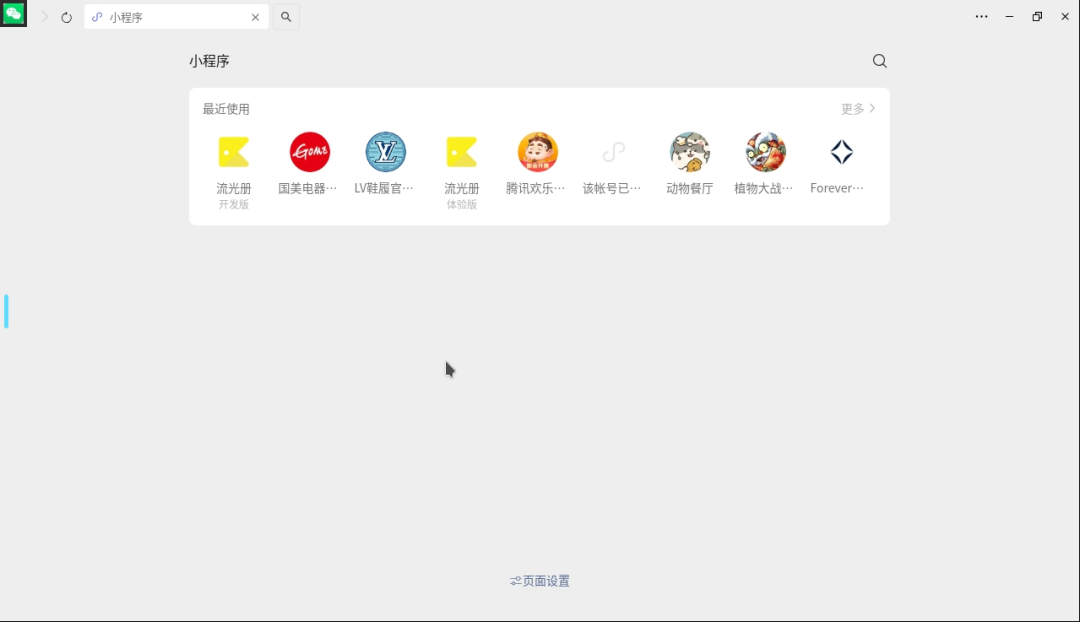Viewport: 1080px width, 622px height.
Task: Click the WeChat logo in the corner
Action: click(13, 13)
